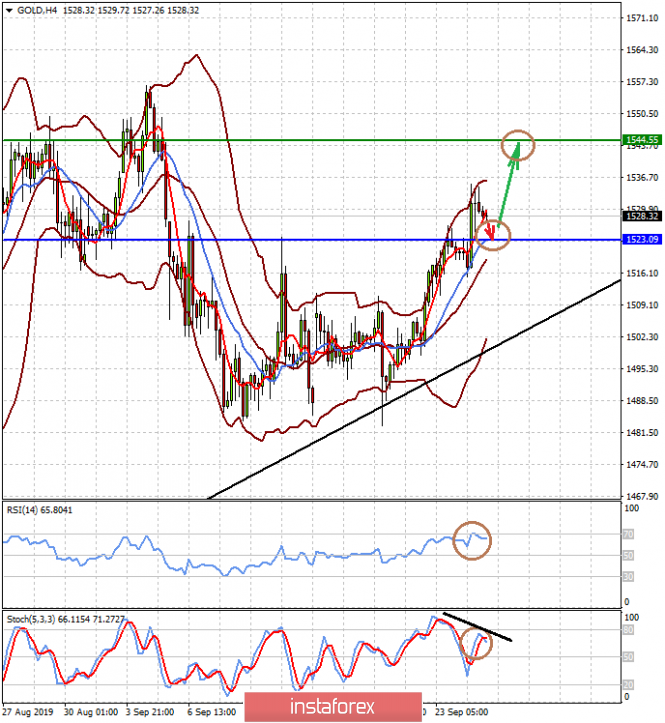Click the green upward arrow annotation
The image size is (665, 723).
point(509,184)
